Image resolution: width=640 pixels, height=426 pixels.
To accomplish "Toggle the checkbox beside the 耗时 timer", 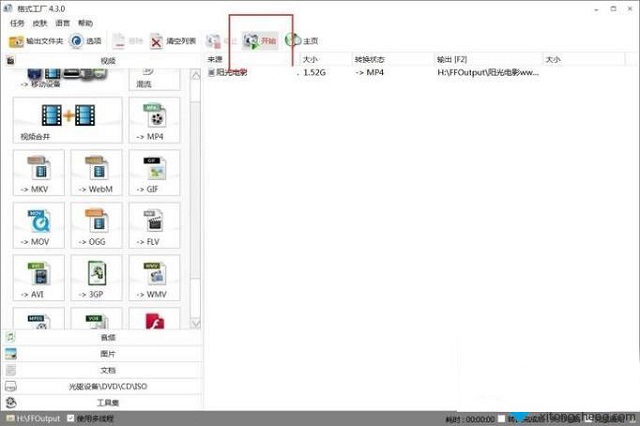I will coord(501,419).
